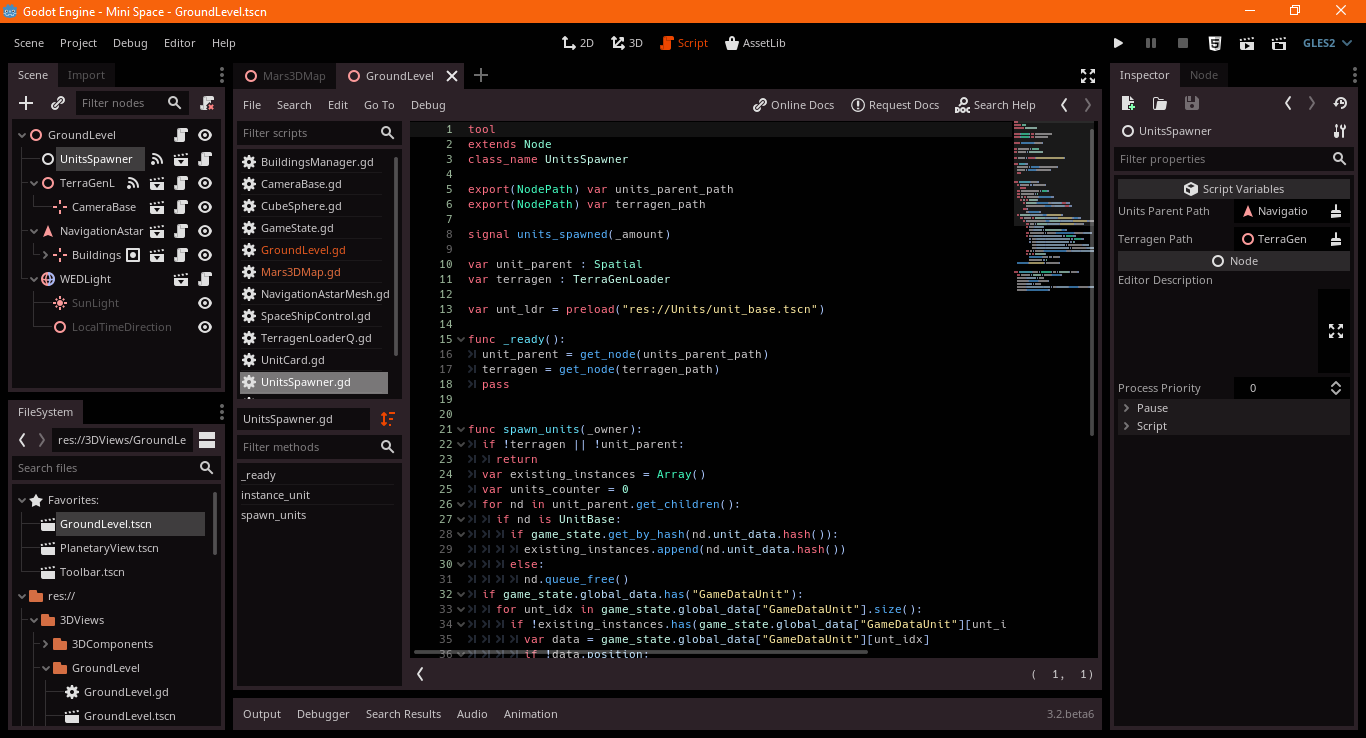
Task: Toggle visibility of LocalTimeDirection node
Action: point(205,327)
